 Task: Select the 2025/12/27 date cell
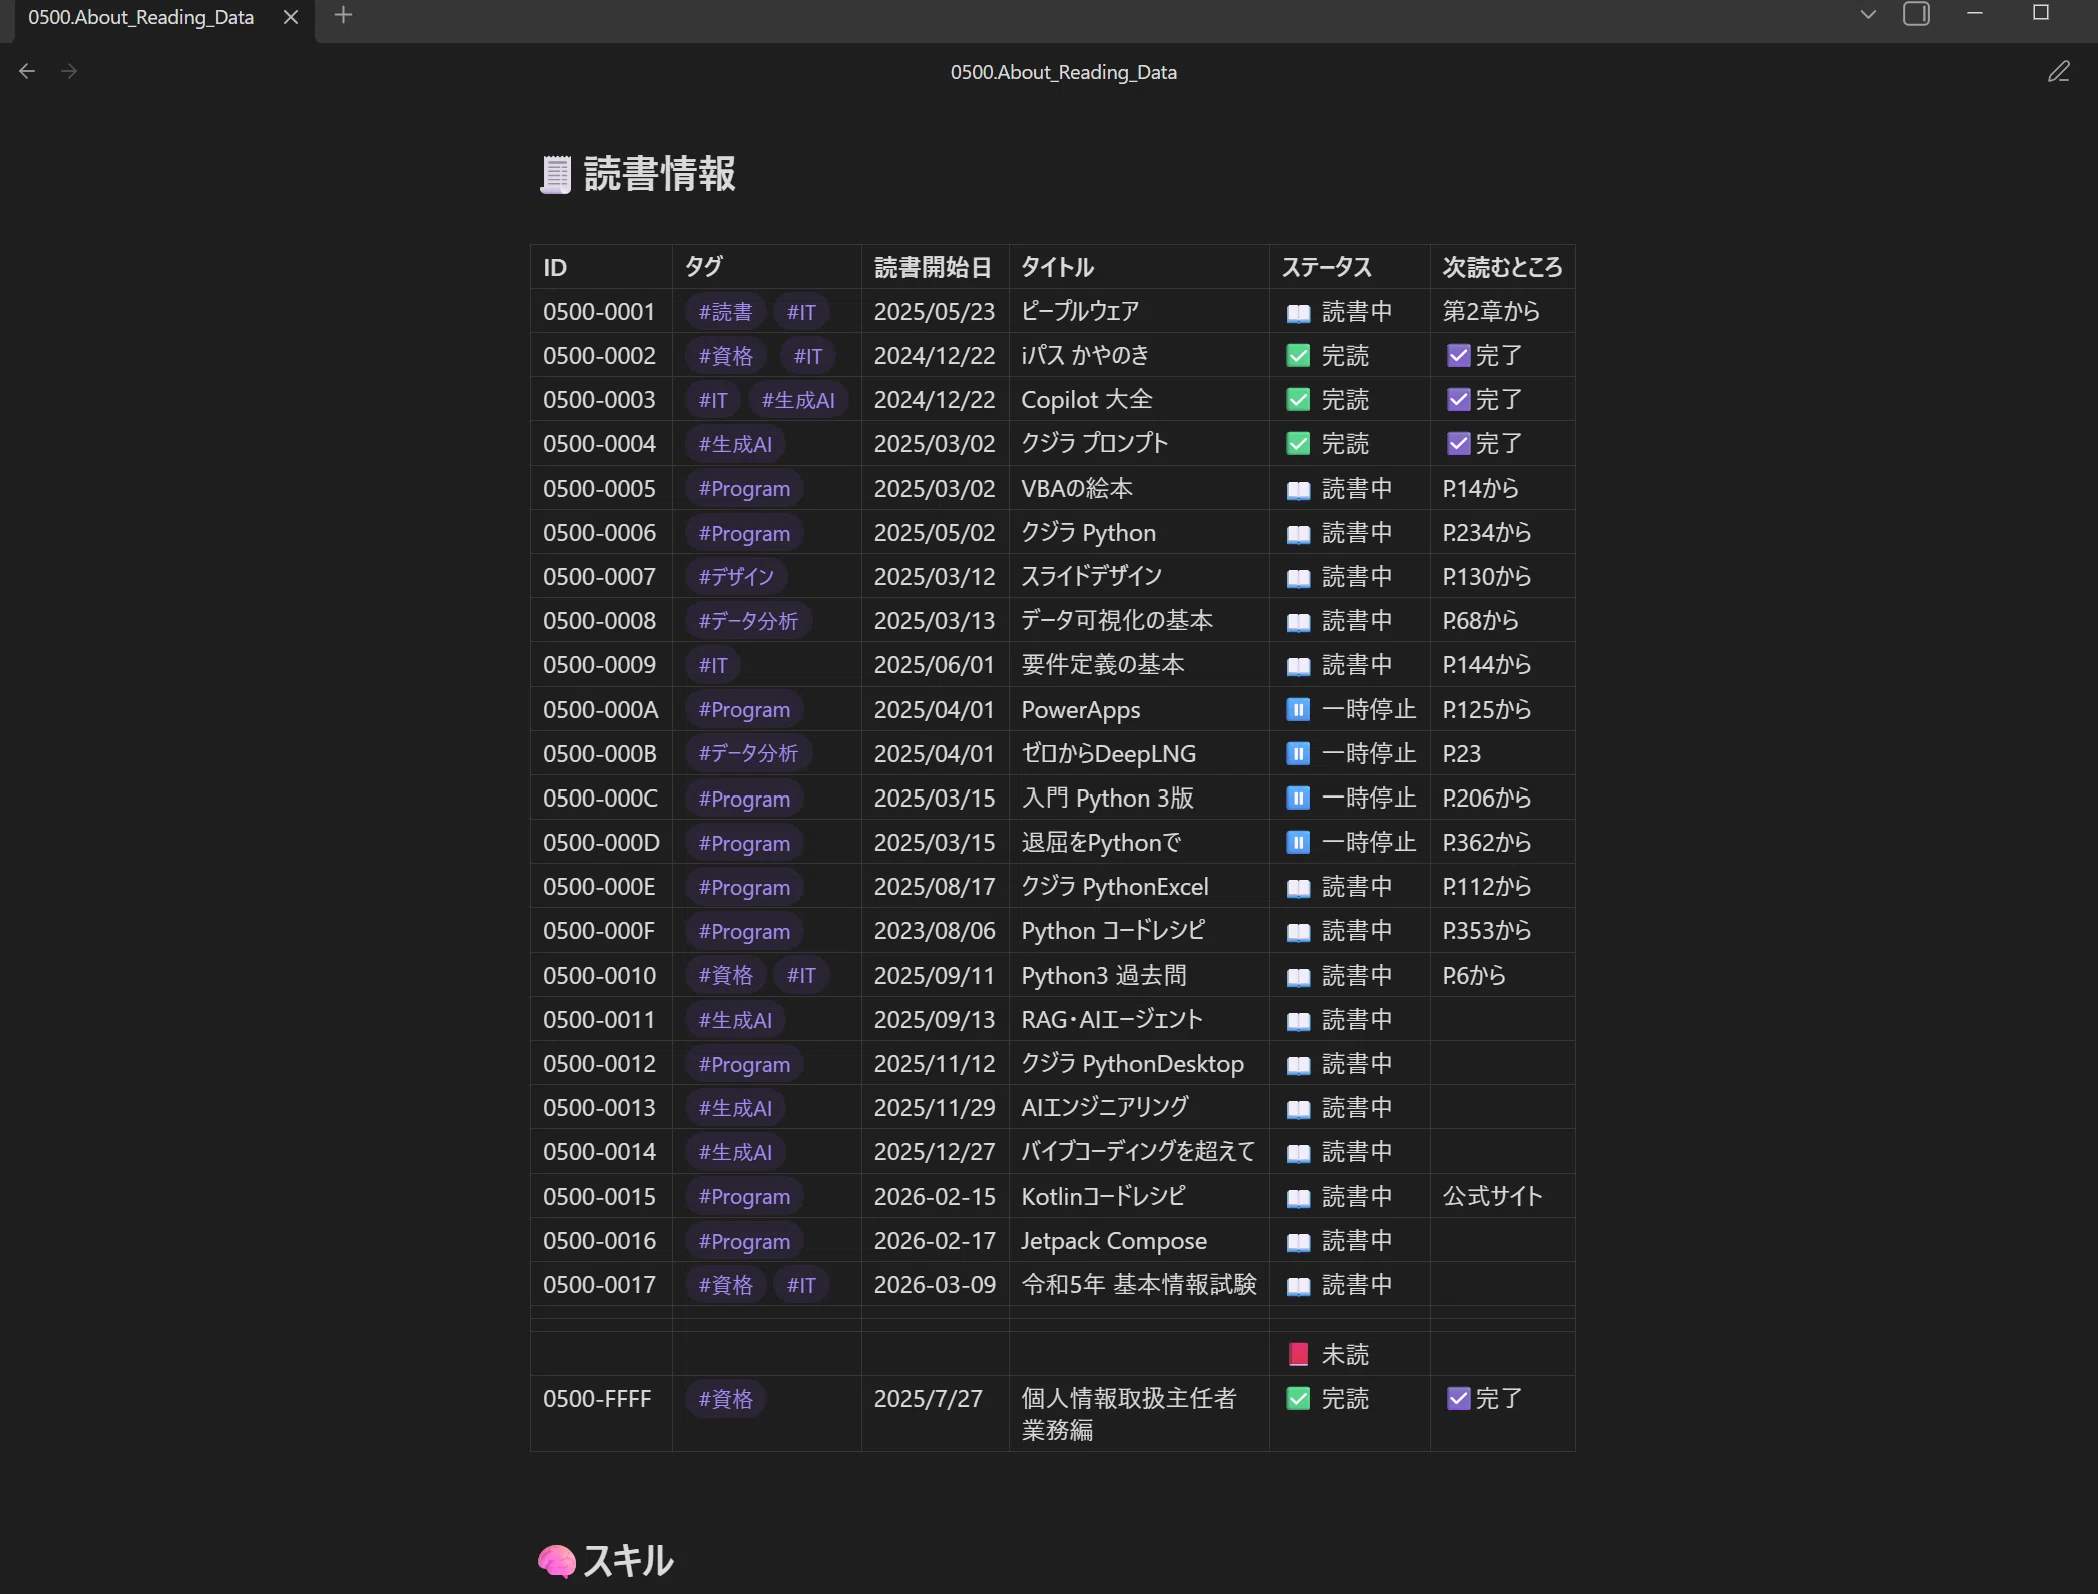935,1151
